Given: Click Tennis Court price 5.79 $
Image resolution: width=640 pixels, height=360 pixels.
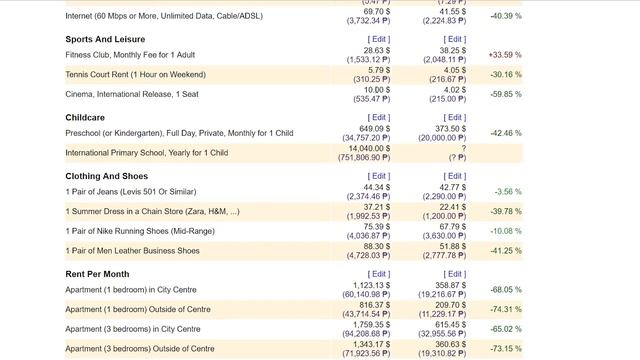Looking at the screenshot, I should coord(379,70).
